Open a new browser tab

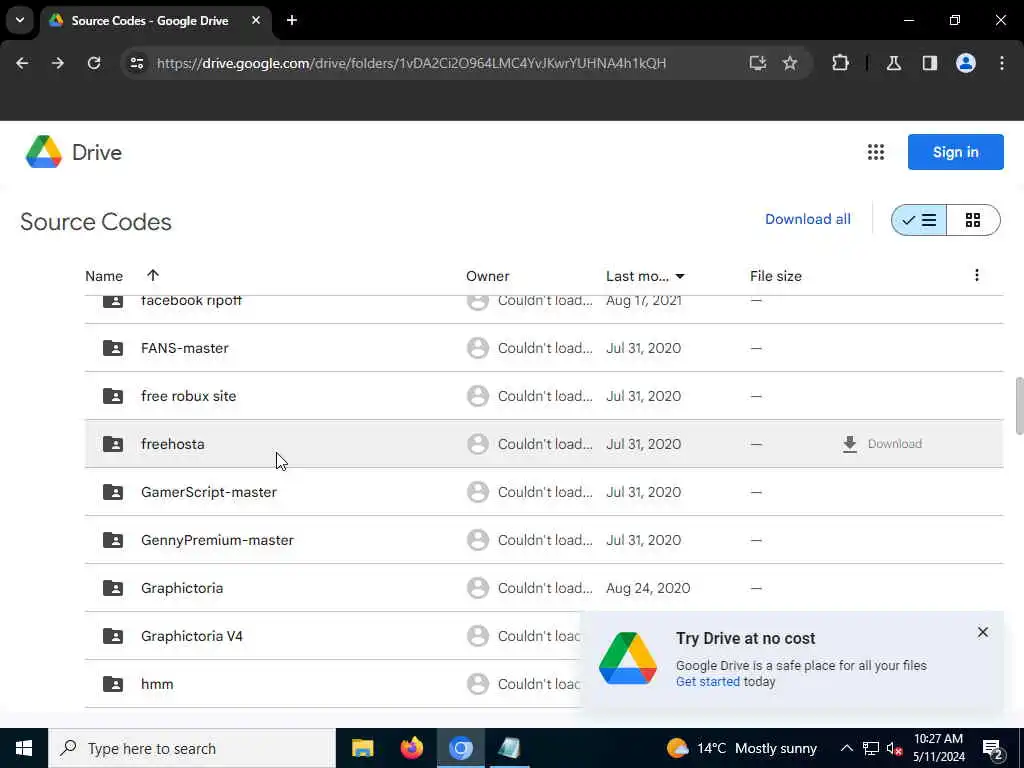(292, 20)
